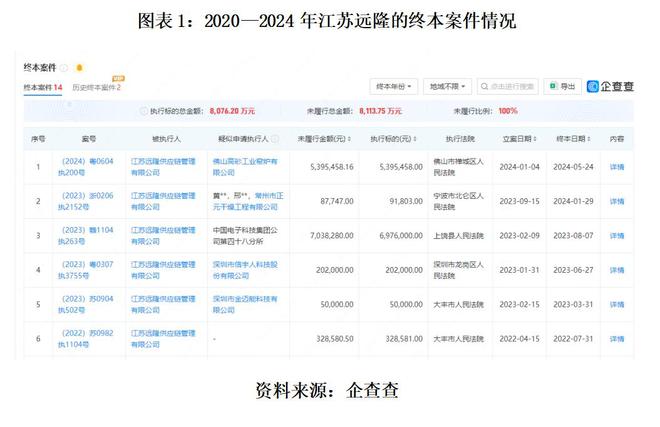Viewport: 660px width, 427px height.
Task: Click the 未履行总金额 value 8,113.75 万元
Action: (381, 111)
